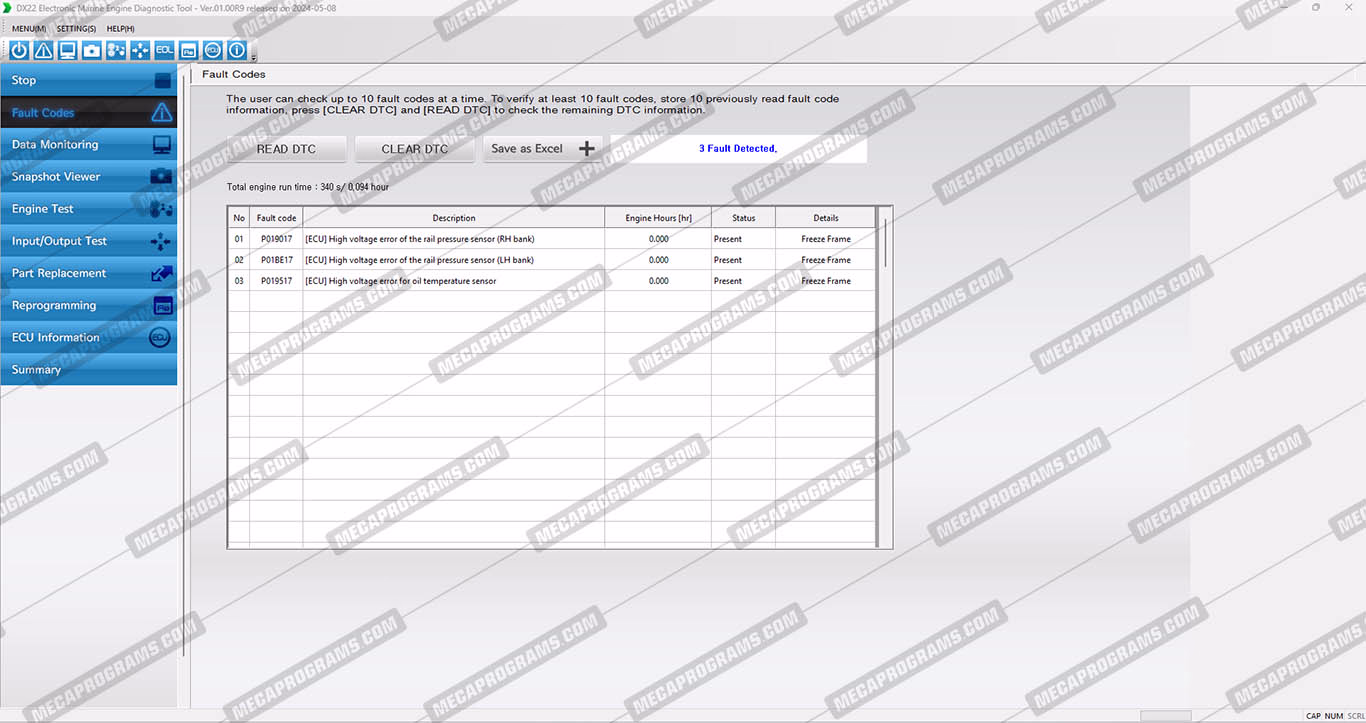Click the info circle toolbar icon
This screenshot has height=723, width=1366.
click(x=237, y=50)
